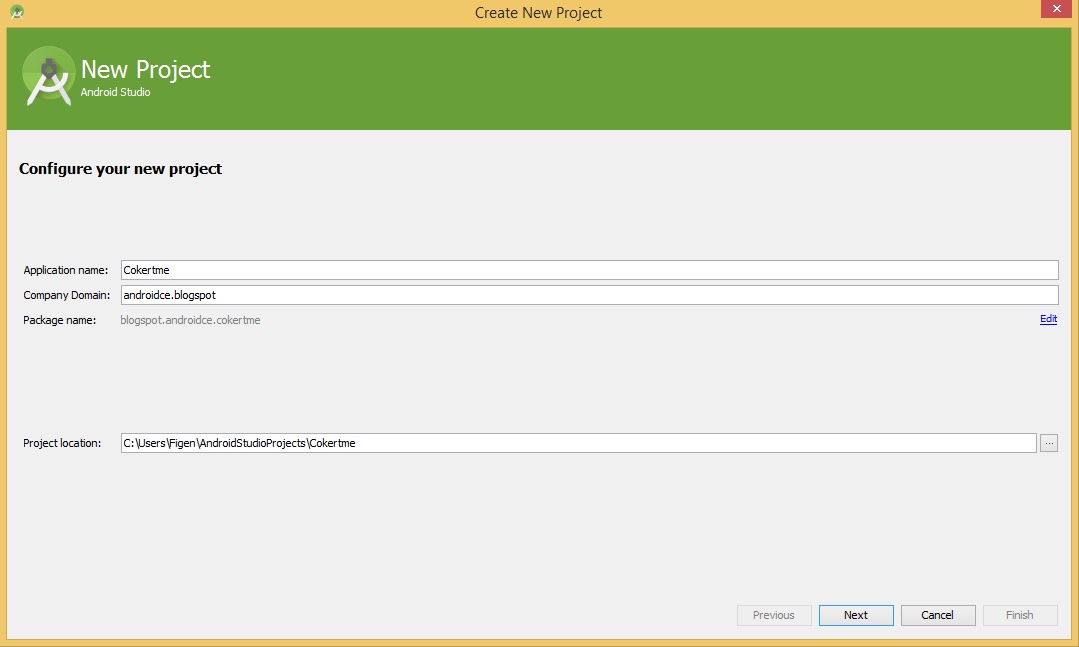Cancel the new project wizard
This screenshot has width=1079, height=647.
[938, 615]
